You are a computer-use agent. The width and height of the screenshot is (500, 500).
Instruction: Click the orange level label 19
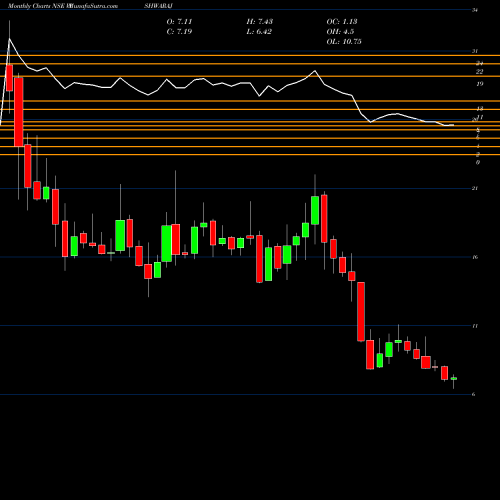480,84
